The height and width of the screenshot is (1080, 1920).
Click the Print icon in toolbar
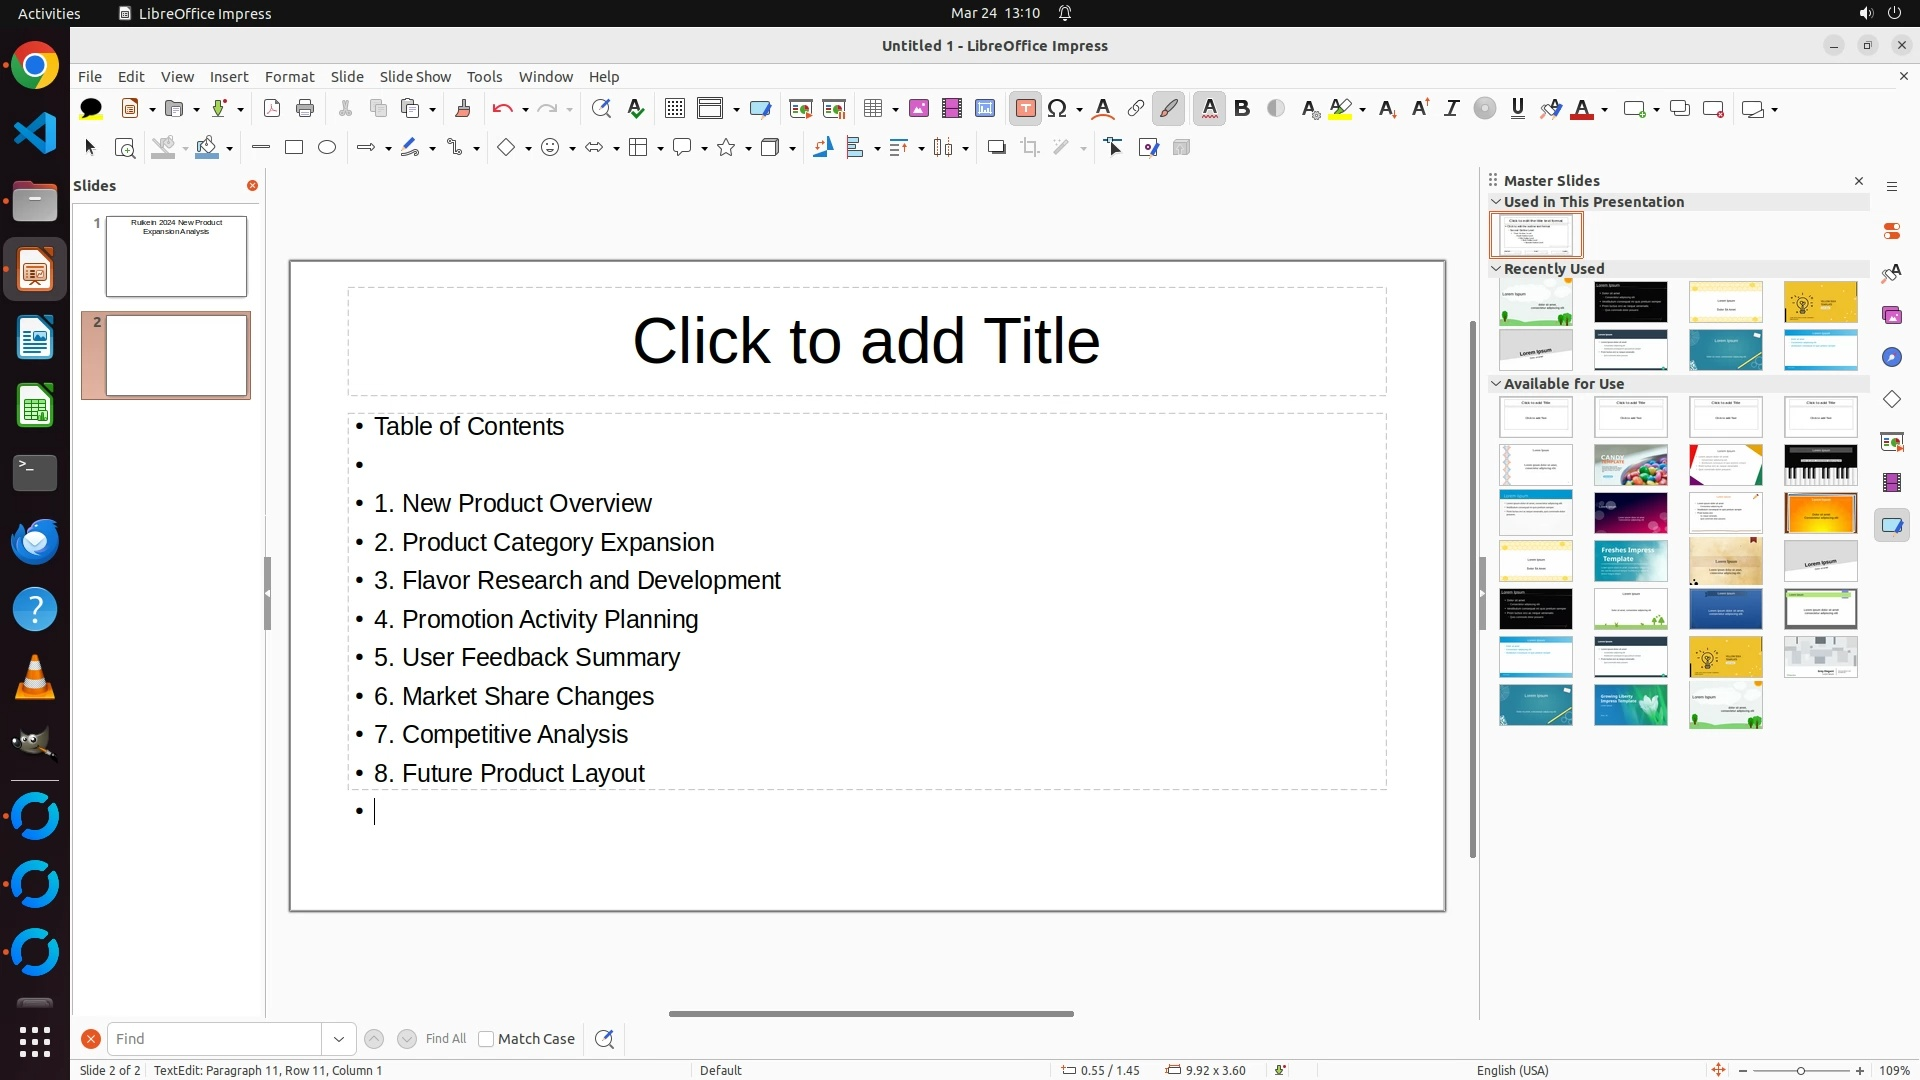point(305,109)
